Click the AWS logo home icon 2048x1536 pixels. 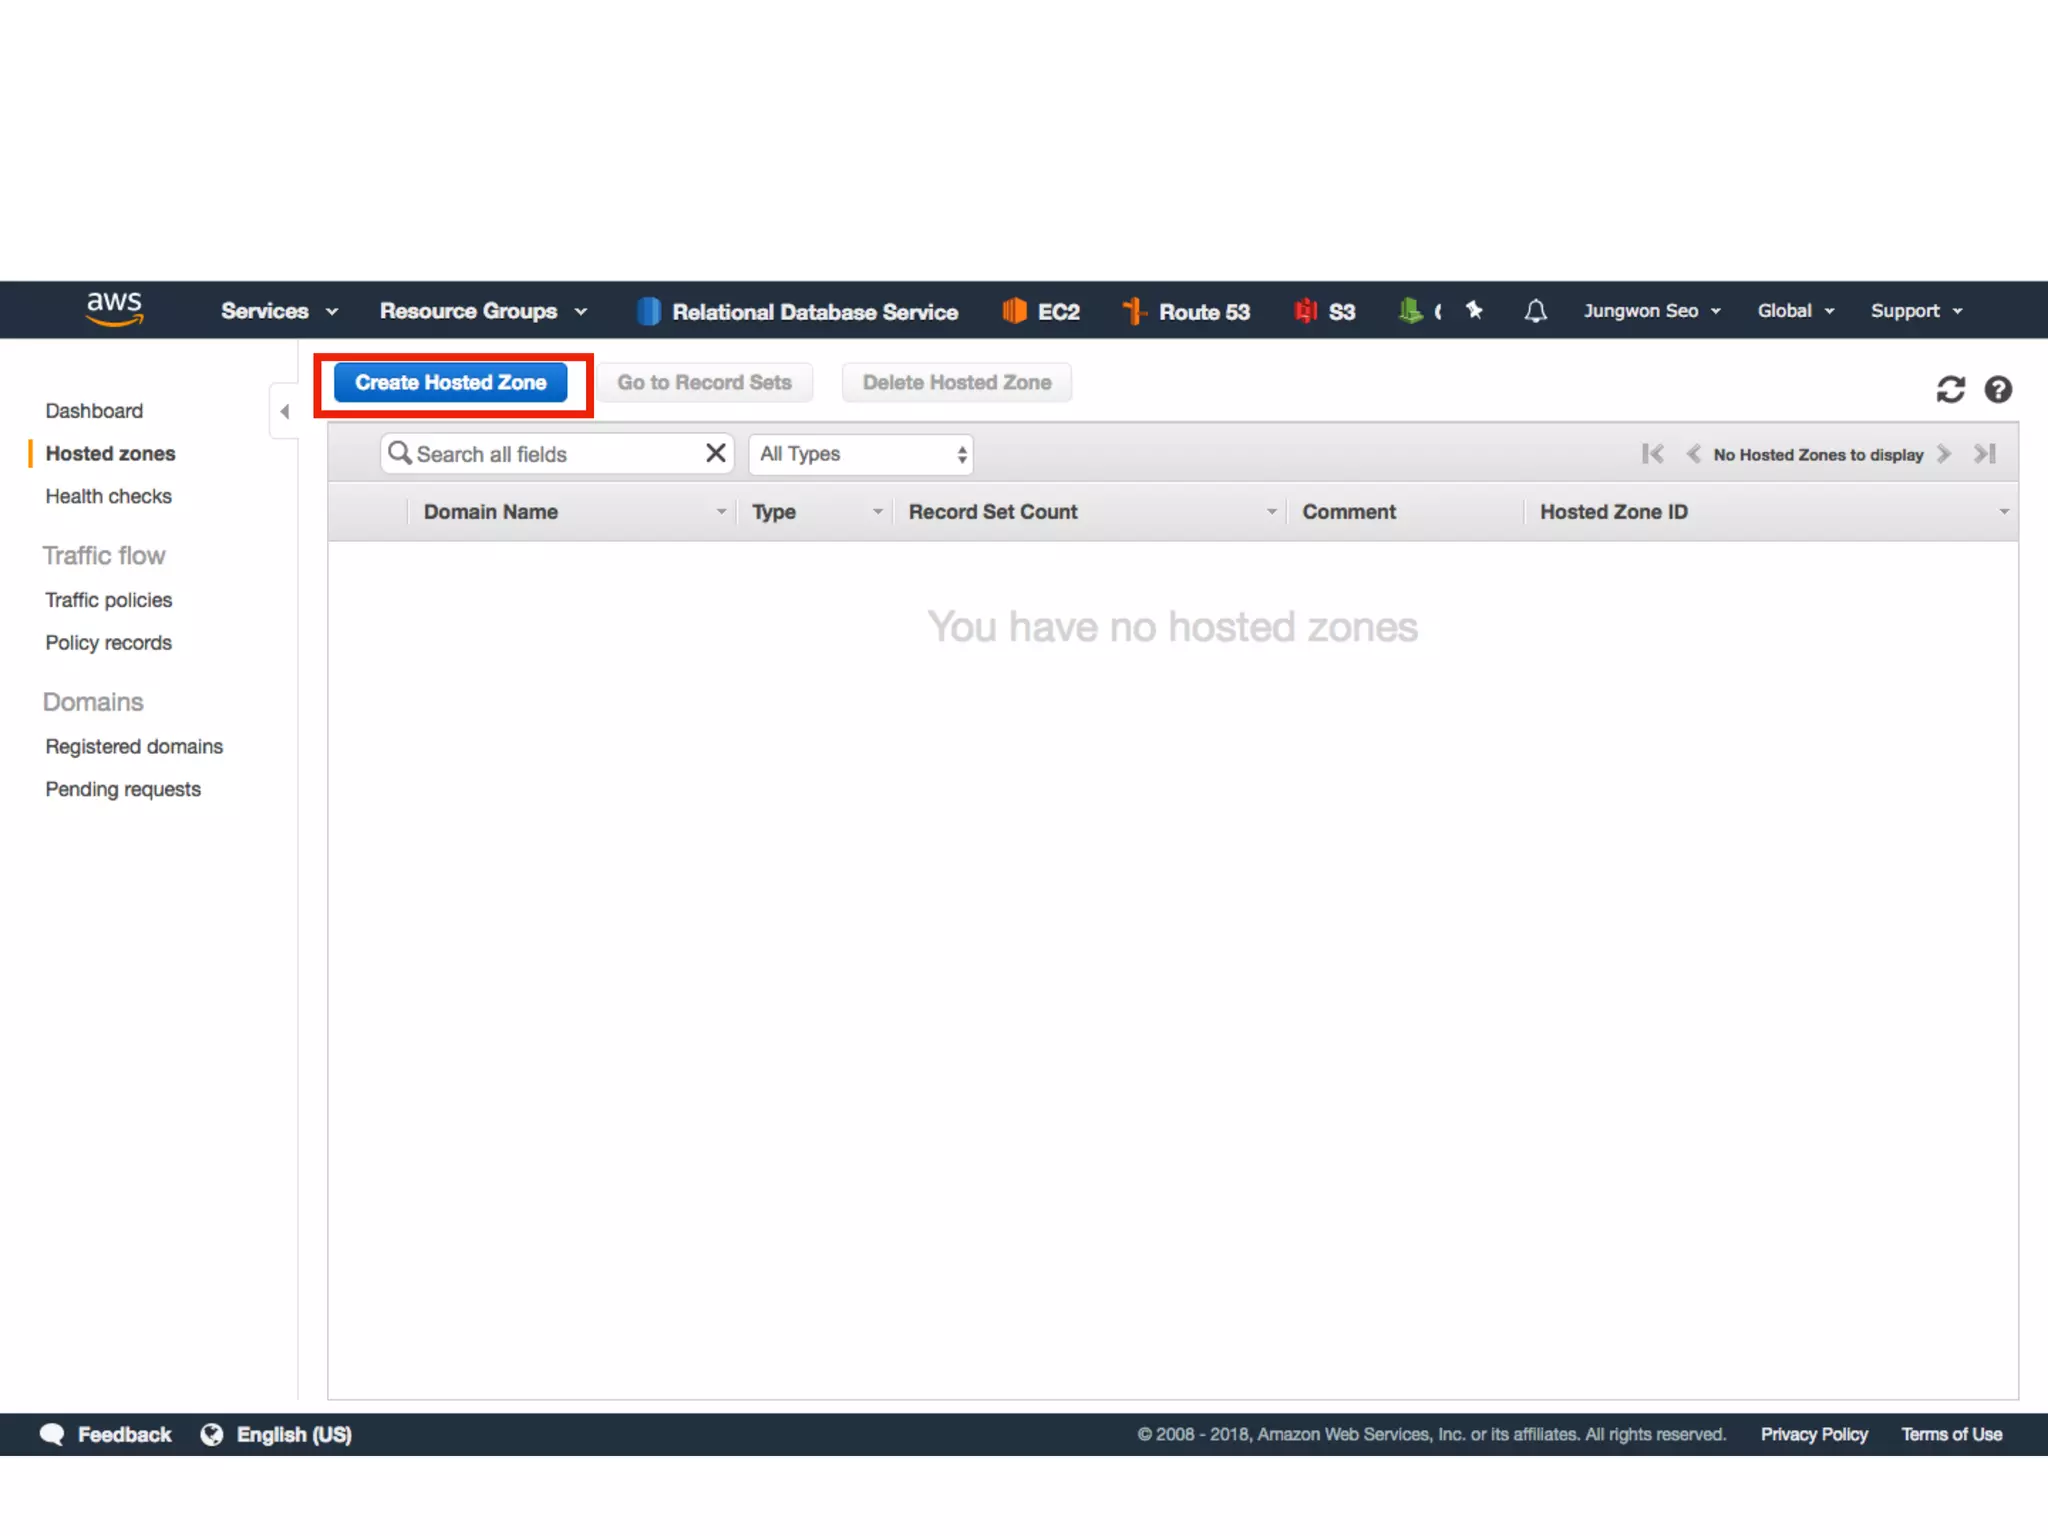click(x=114, y=309)
